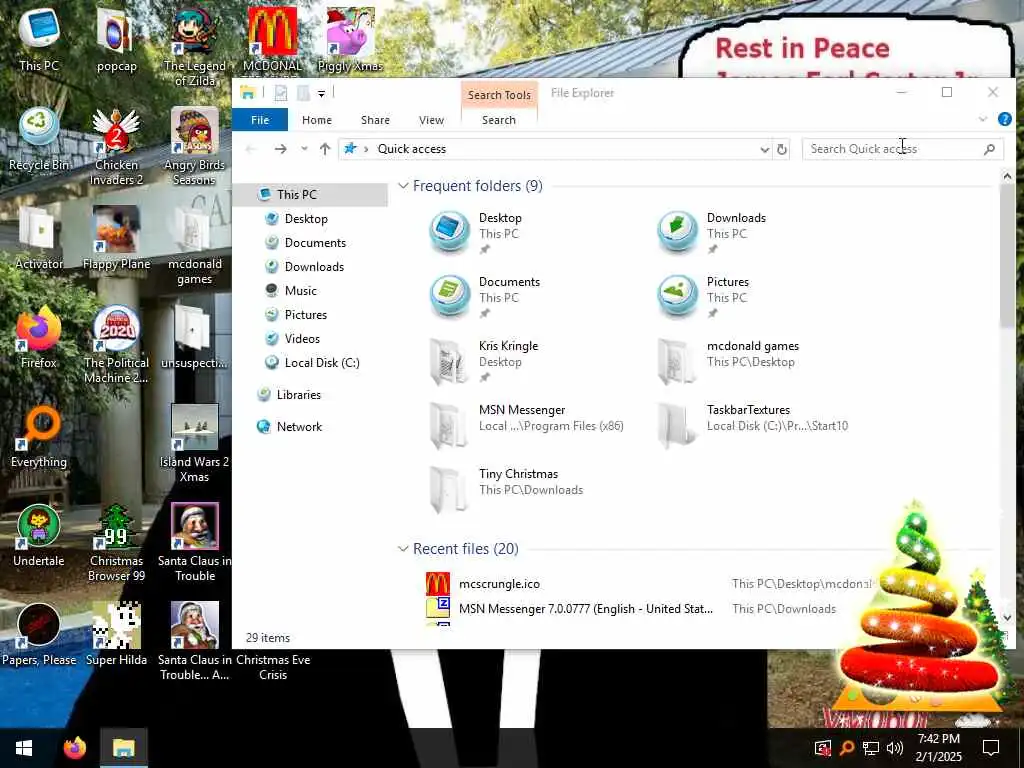This screenshot has height=768, width=1024.
Task: Collapse the Frequent folders section
Action: click(x=404, y=186)
